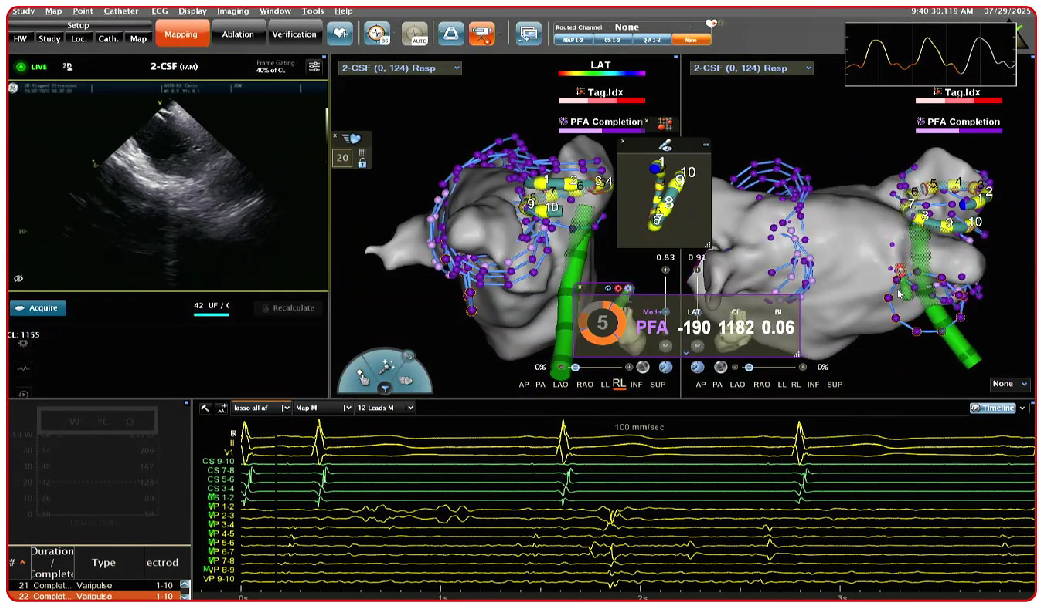
Task: Click the ultrasound panel settings icon
Action: [314, 66]
